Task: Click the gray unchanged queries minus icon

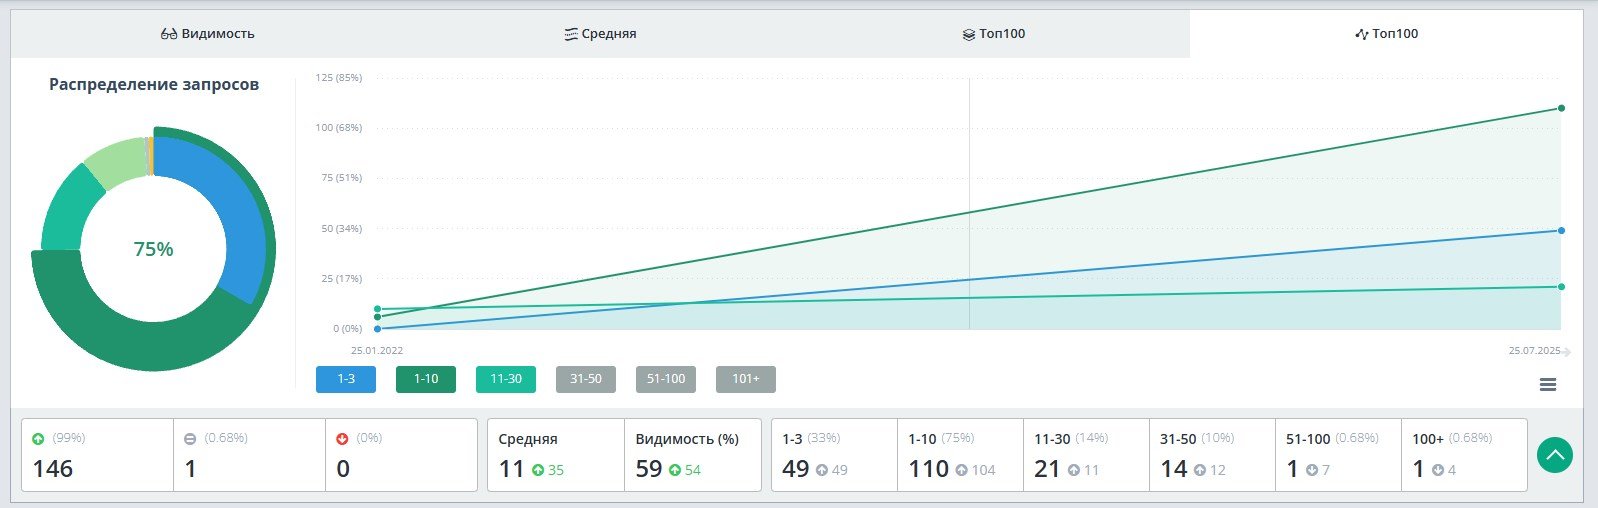Action: 190,439
